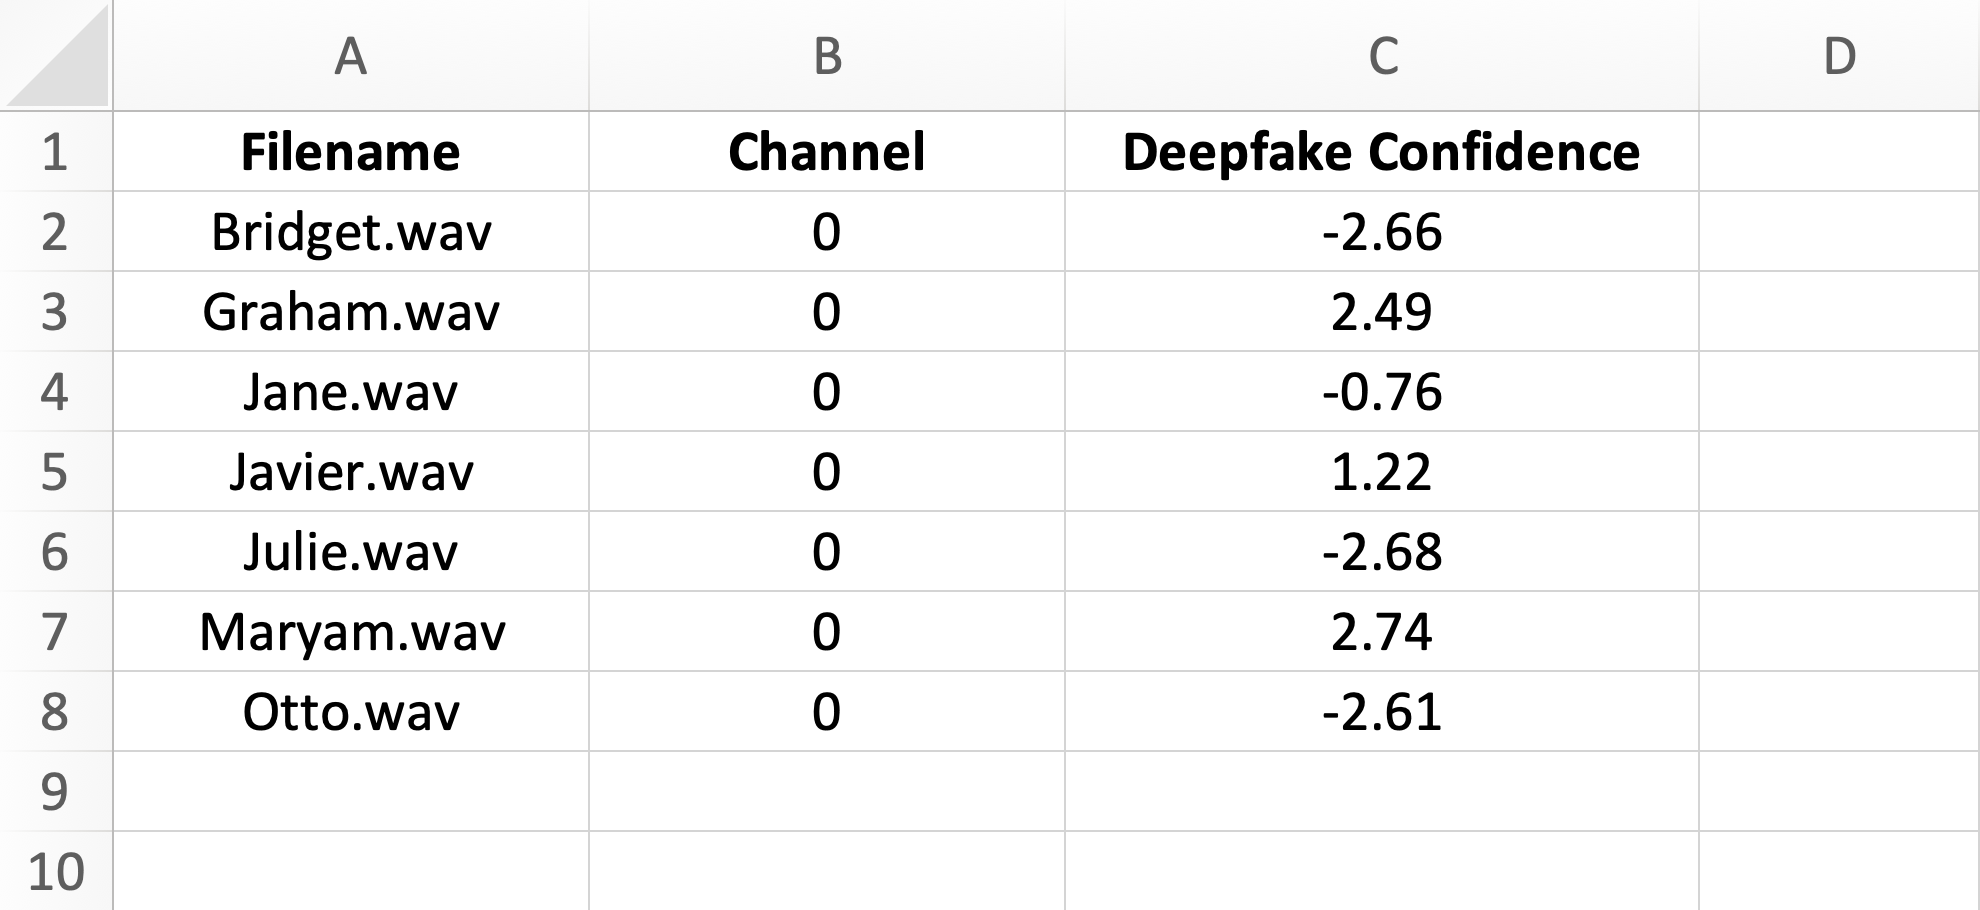Select the Julie.wav cell
Screen dimensions: 1980x910
tap(351, 551)
